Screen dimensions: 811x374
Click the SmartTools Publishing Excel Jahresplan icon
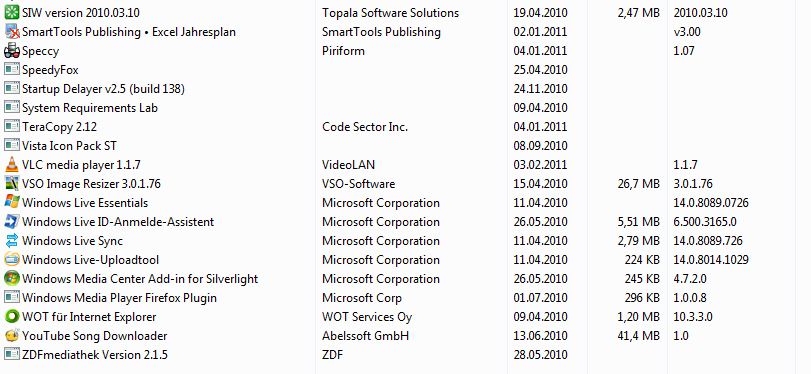point(11,32)
